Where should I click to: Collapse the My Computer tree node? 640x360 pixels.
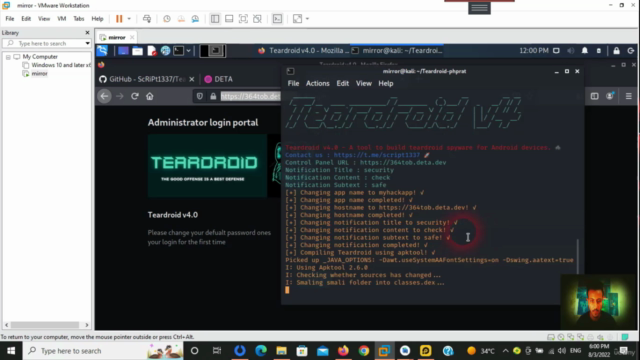[8, 57]
